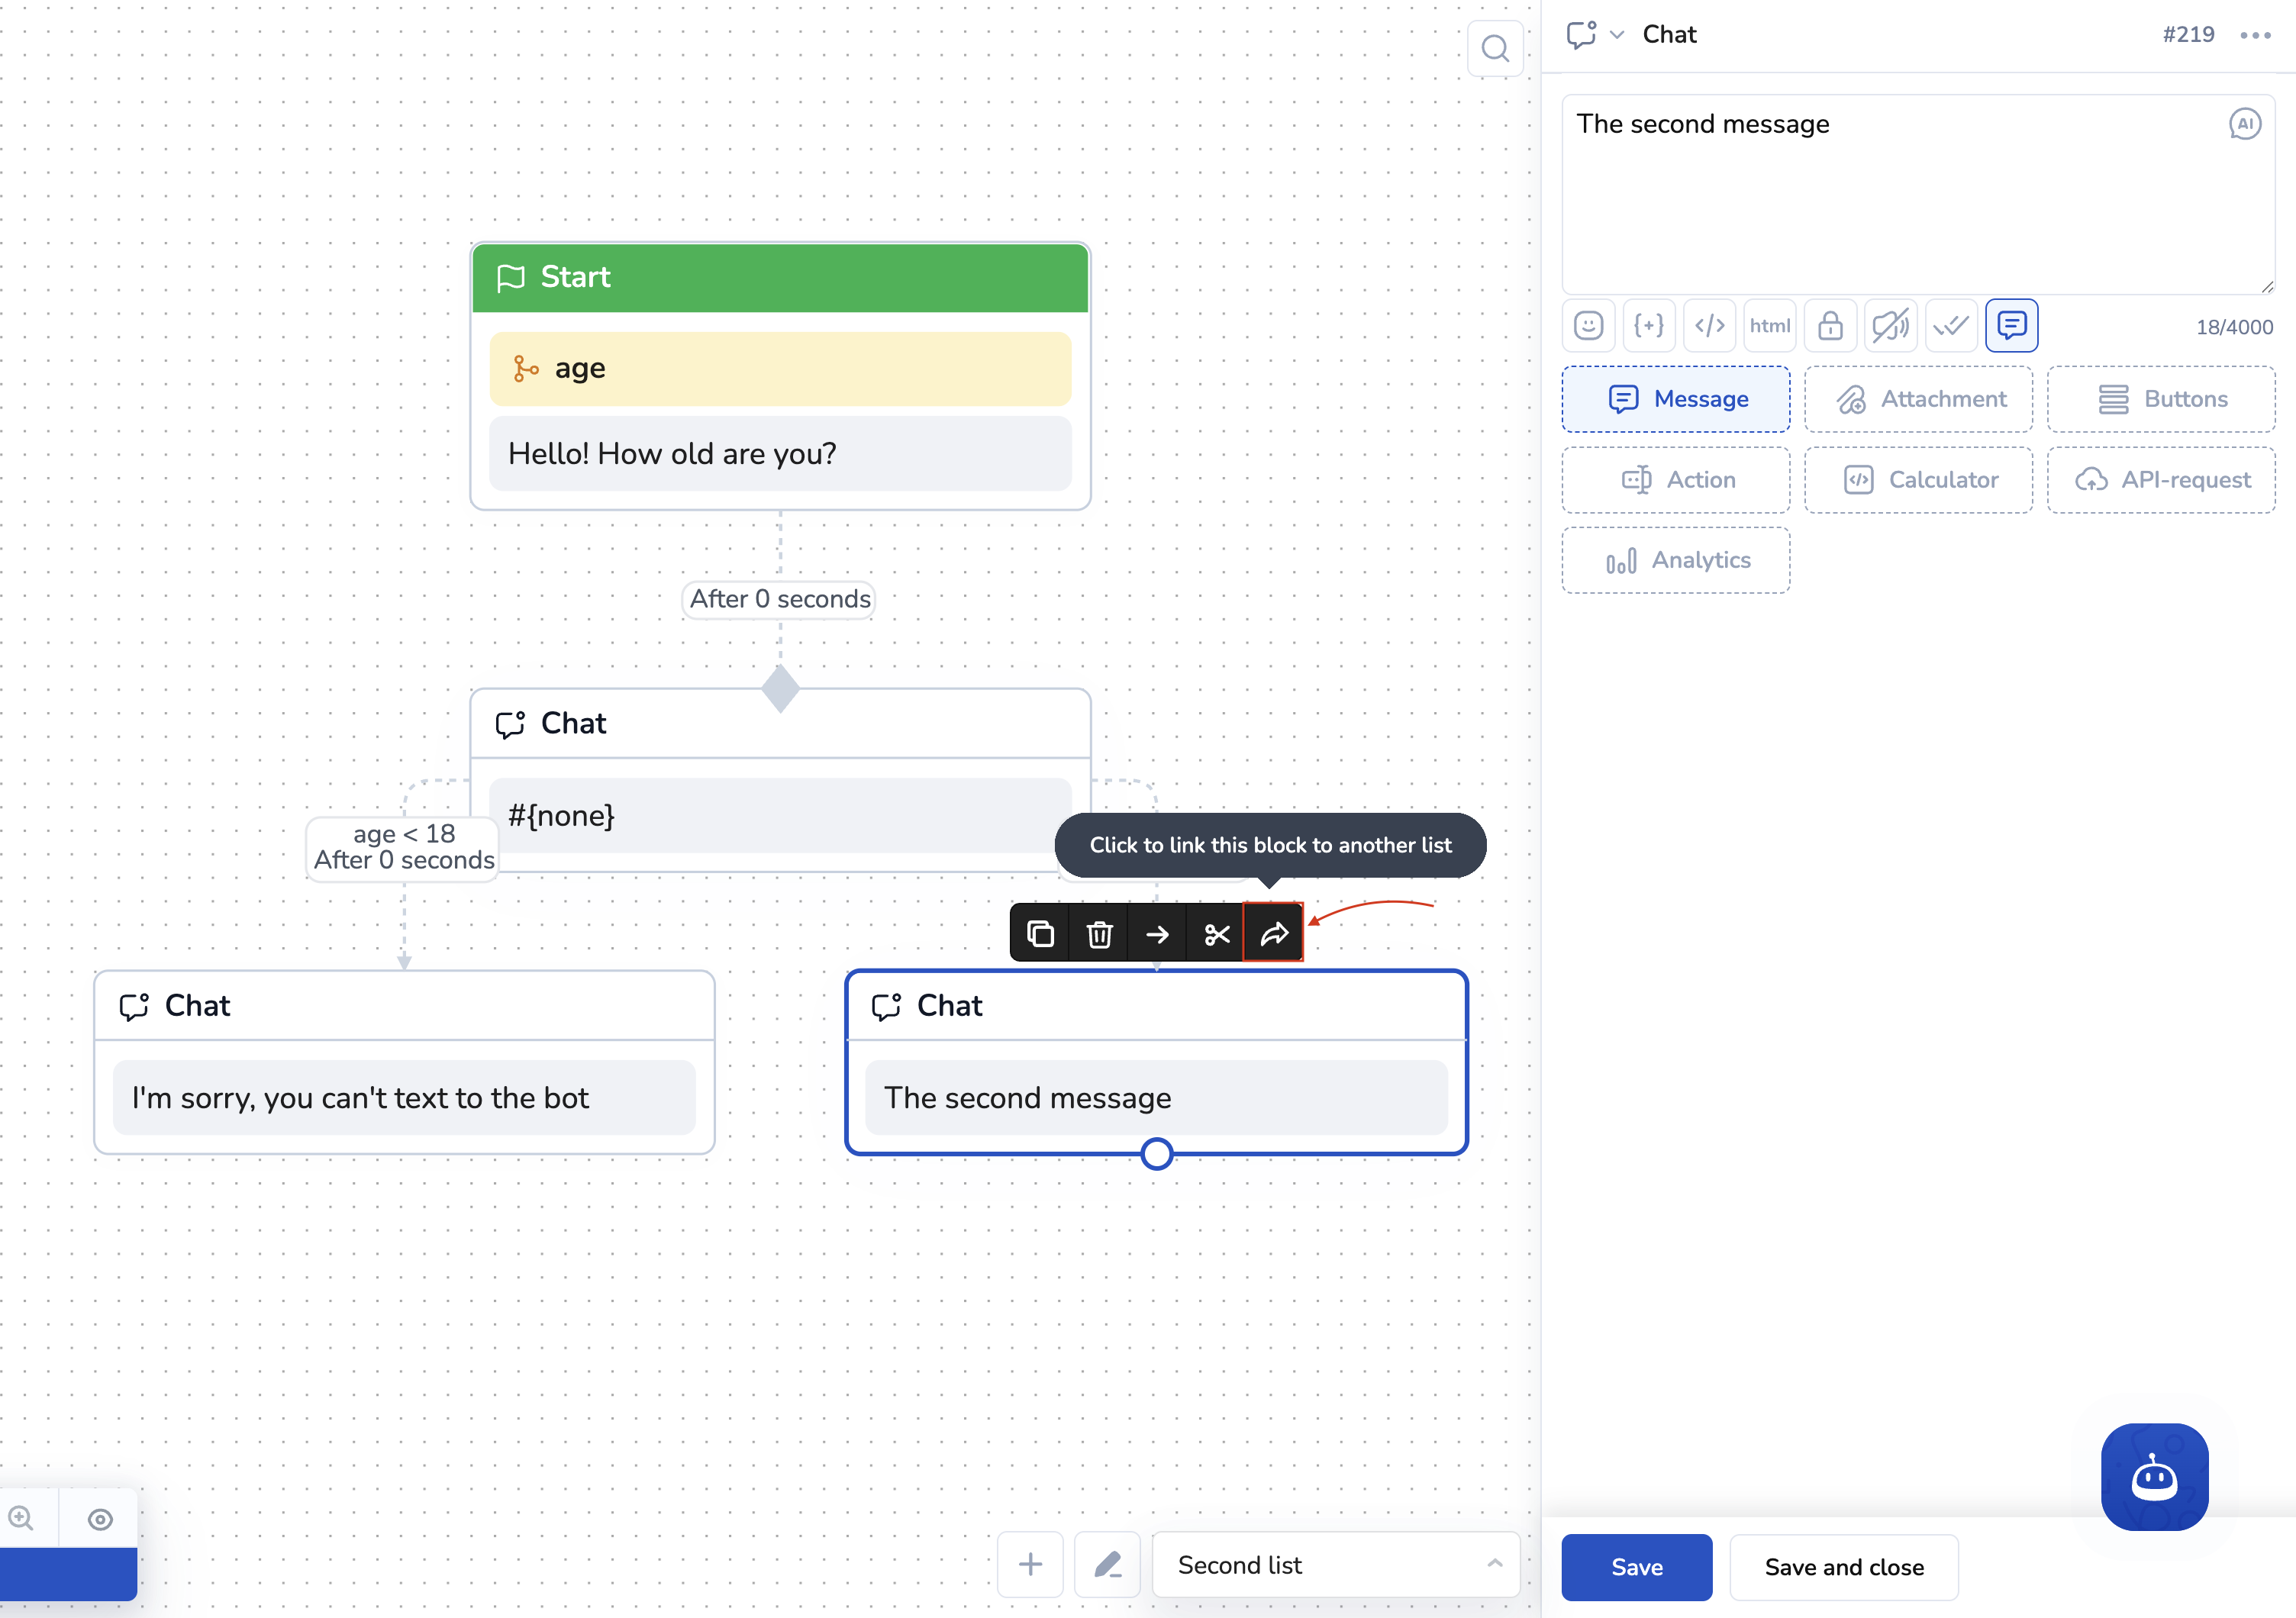Click the duplicate block icon in block toolbar
This screenshot has width=2296, height=1618.
coord(1040,934)
